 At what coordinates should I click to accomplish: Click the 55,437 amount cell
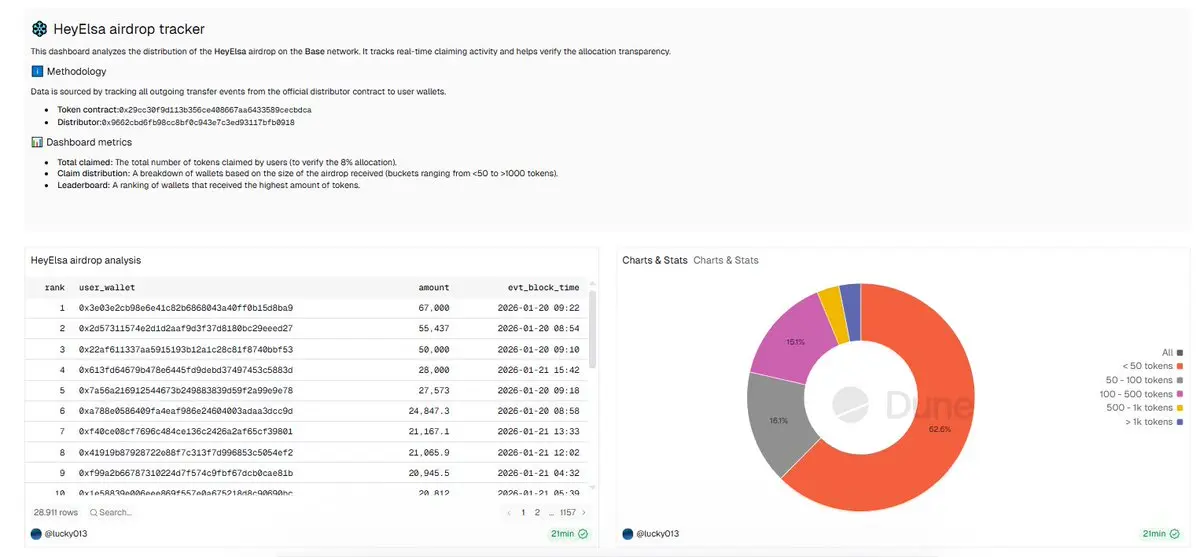tap(434, 328)
